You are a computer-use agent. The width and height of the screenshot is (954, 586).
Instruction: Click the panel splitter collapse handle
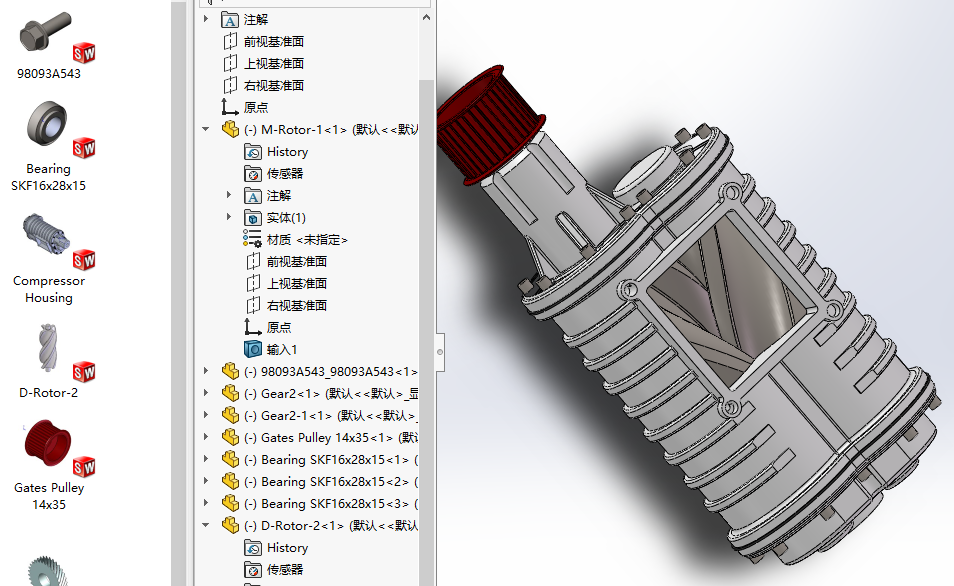[440, 352]
